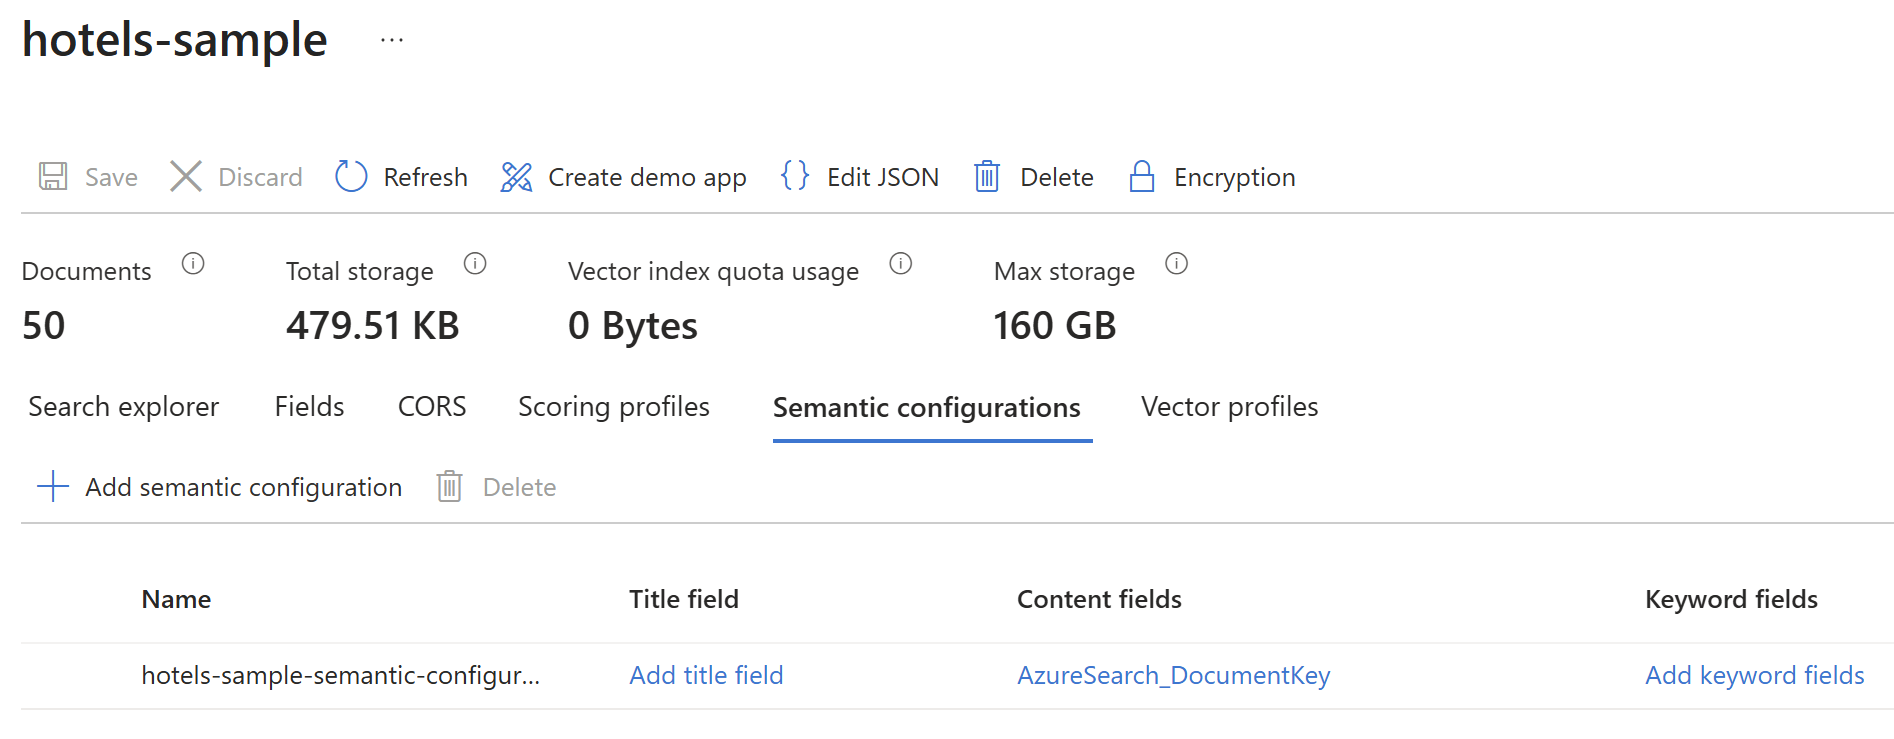Show info tooltip for Total storage
The height and width of the screenshot is (739, 1894).
tap(475, 264)
